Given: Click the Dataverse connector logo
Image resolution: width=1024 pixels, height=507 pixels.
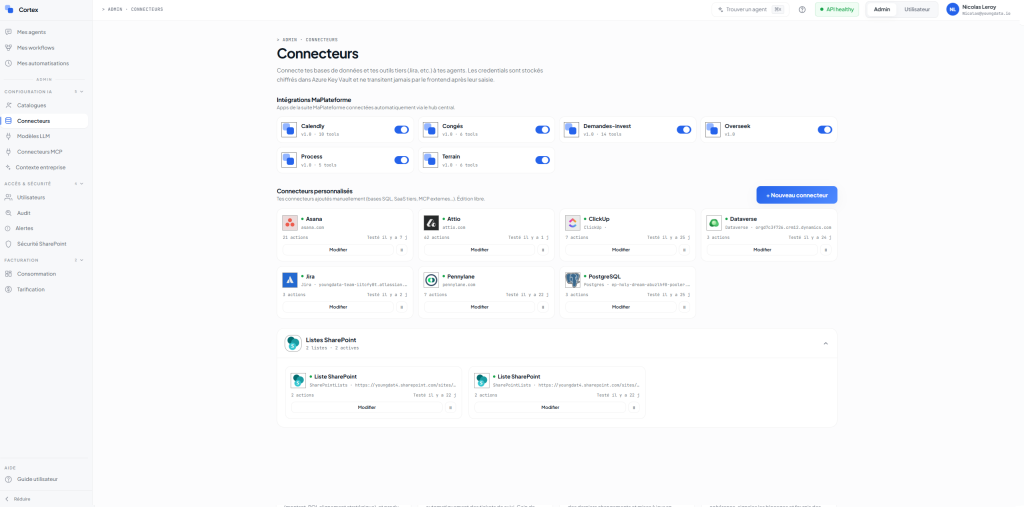Looking at the screenshot, I should (x=714, y=223).
